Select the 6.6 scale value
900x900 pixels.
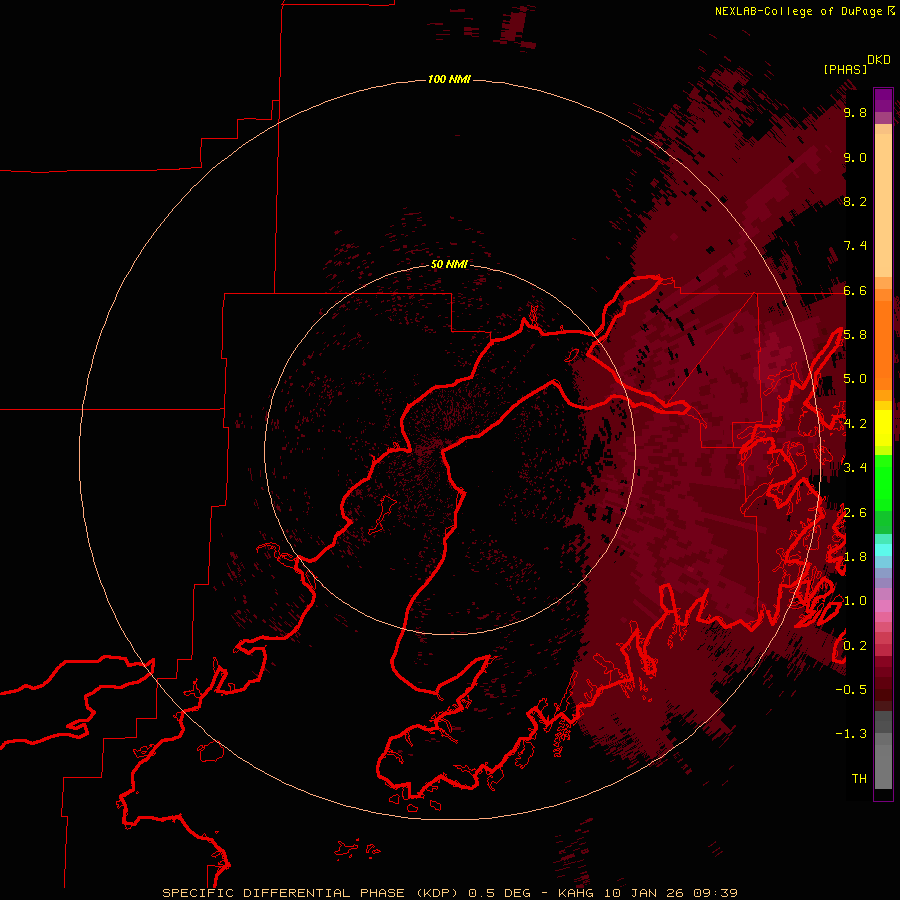pos(855,290)
